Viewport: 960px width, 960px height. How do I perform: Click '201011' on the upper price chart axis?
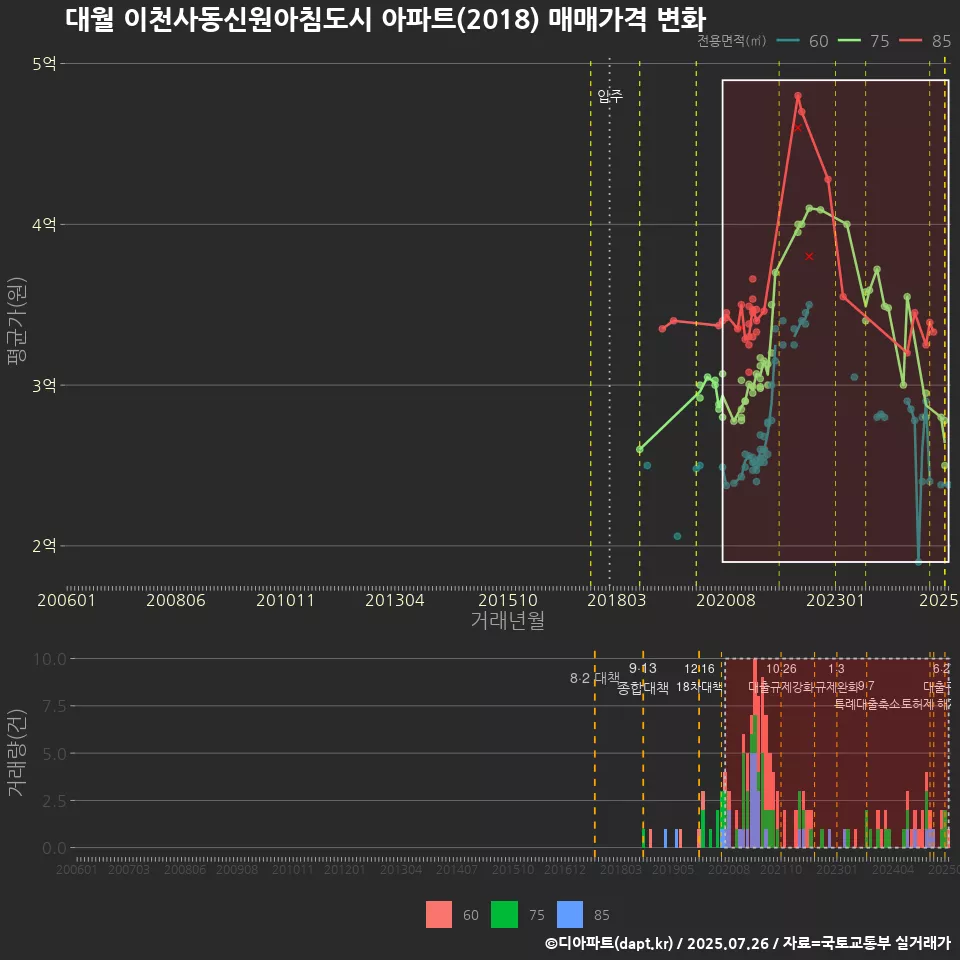click(285, 600)
